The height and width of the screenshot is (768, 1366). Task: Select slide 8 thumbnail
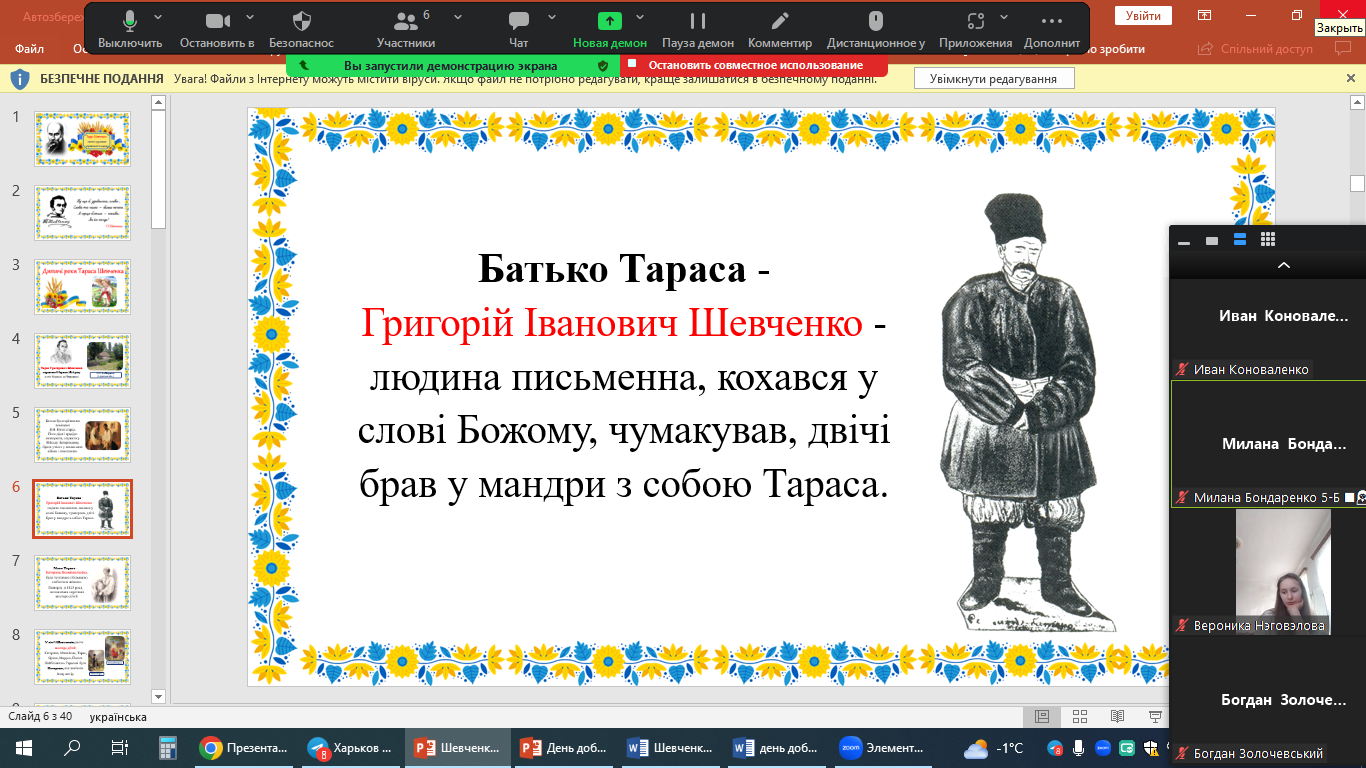[83, 656]
